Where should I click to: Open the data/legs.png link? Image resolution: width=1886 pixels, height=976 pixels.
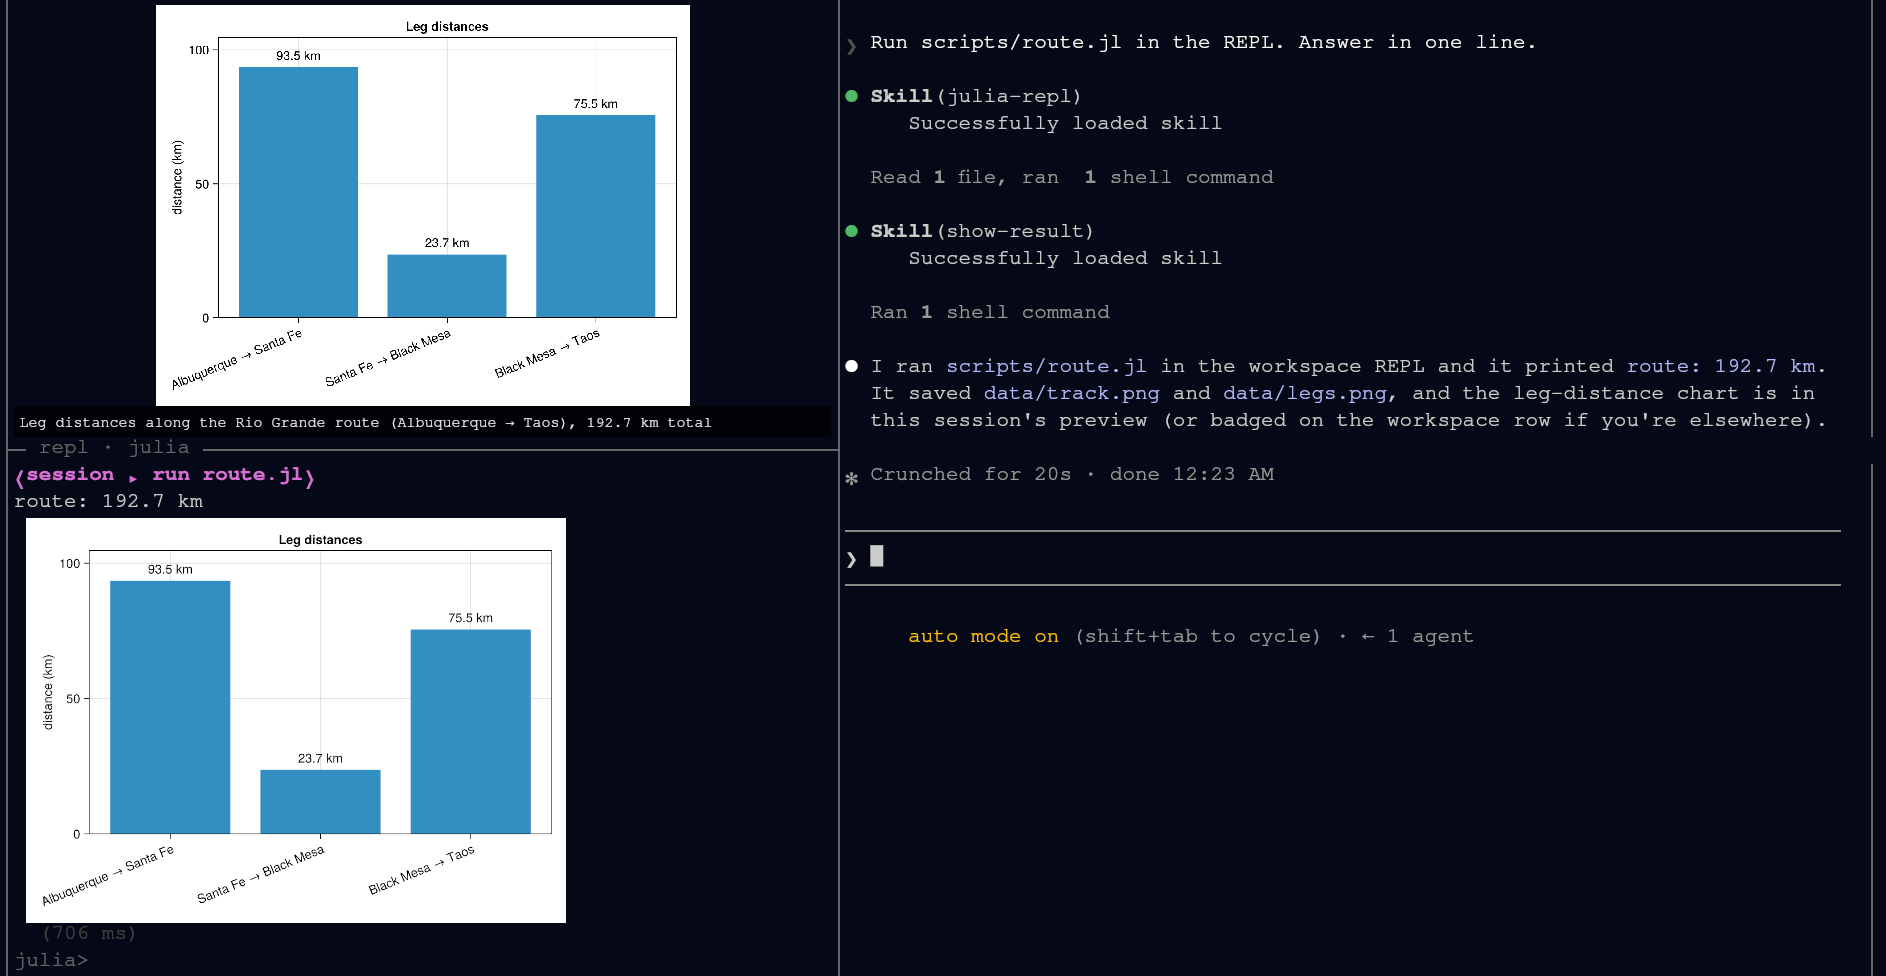pos(1305,393)
